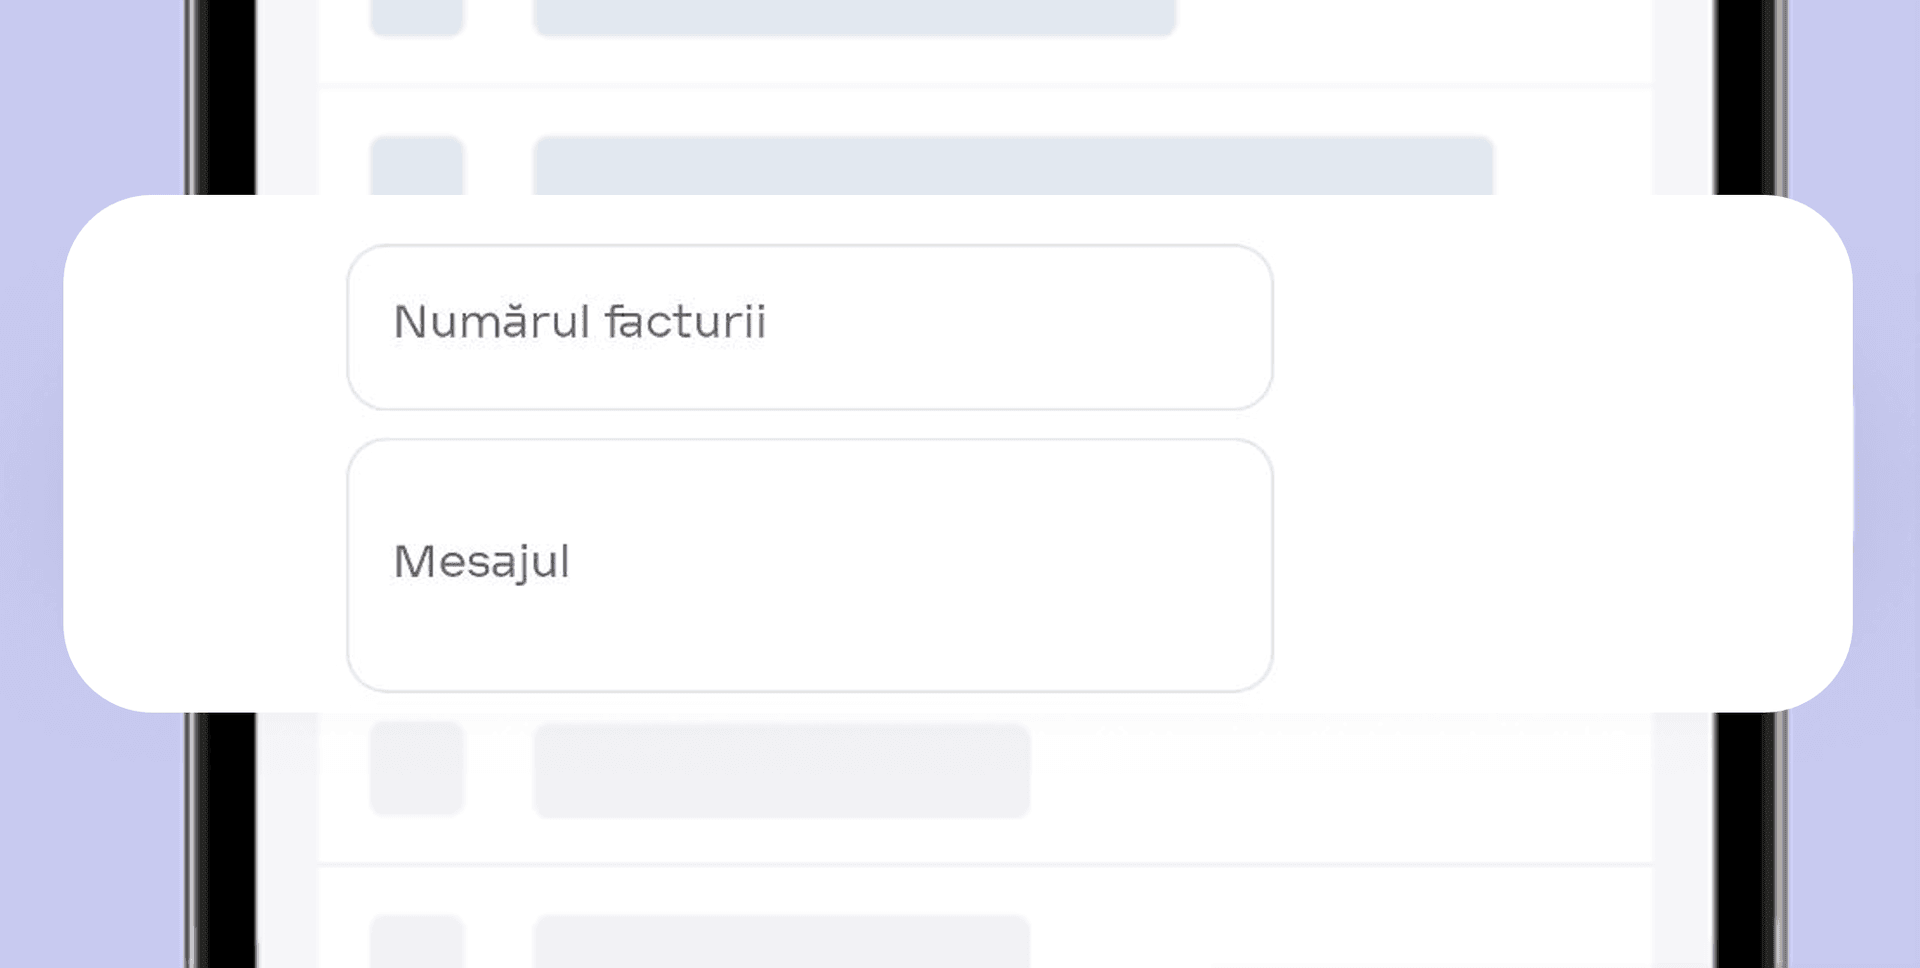This screenshot has width=1920, height=968.
Task: Tap the blue-gray square icon cut off at the top edge
Action: 417,17
